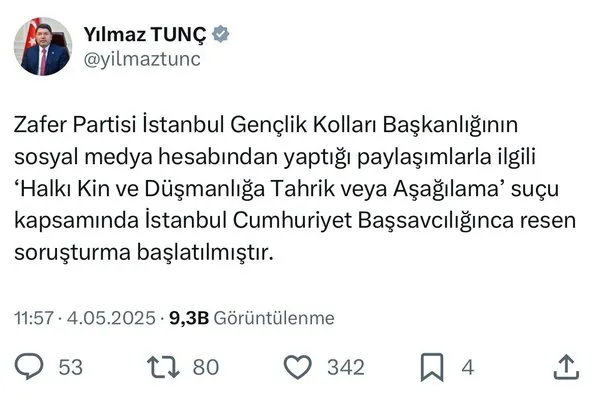Click the bookmark count 4
600x399 pixels.
click(x=468, y=367)
